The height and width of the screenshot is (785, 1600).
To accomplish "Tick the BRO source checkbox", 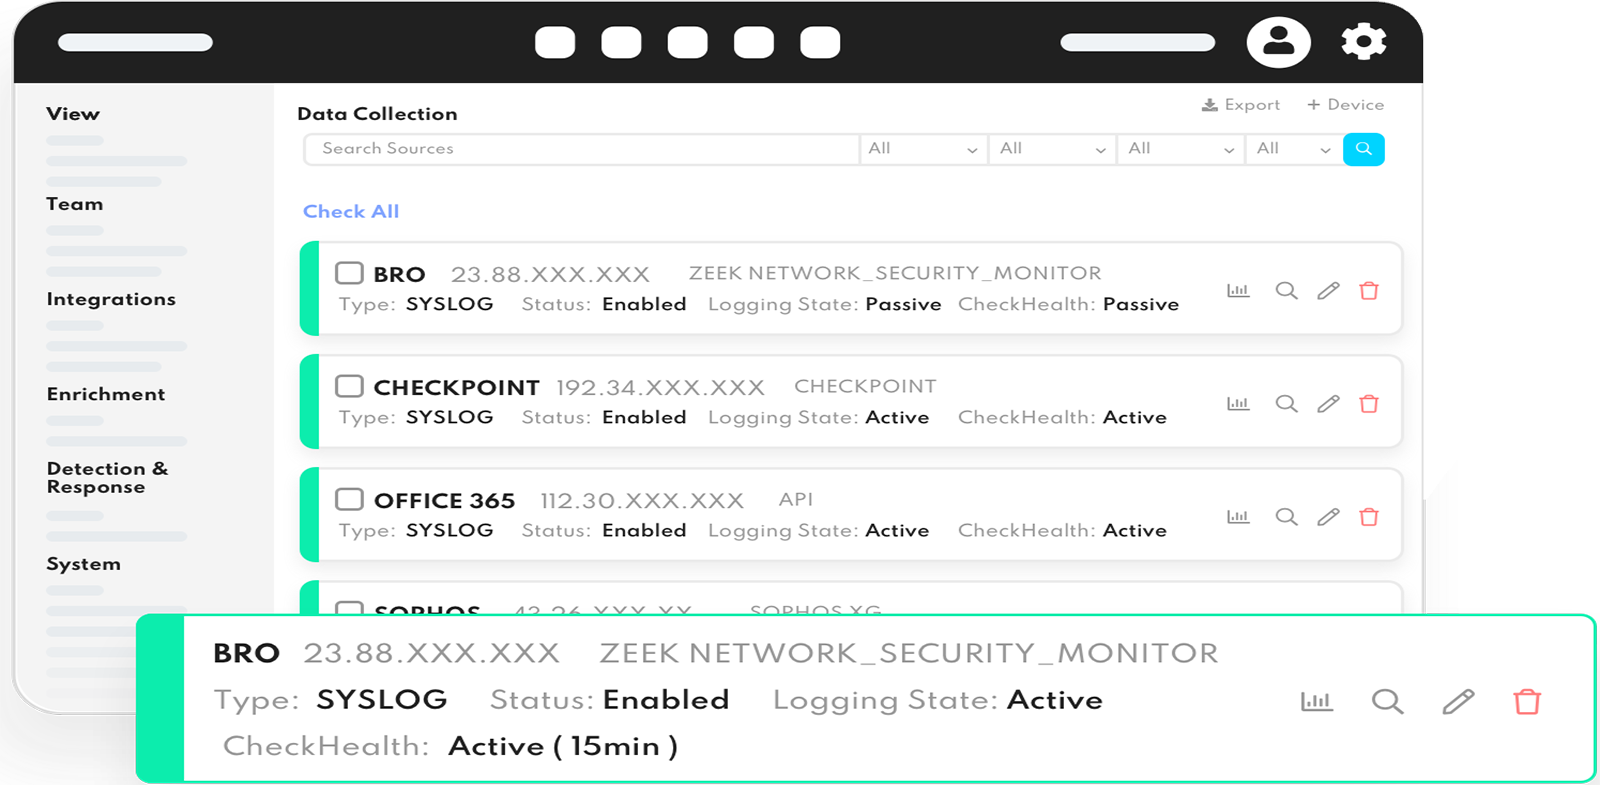I will coord(349,273).
